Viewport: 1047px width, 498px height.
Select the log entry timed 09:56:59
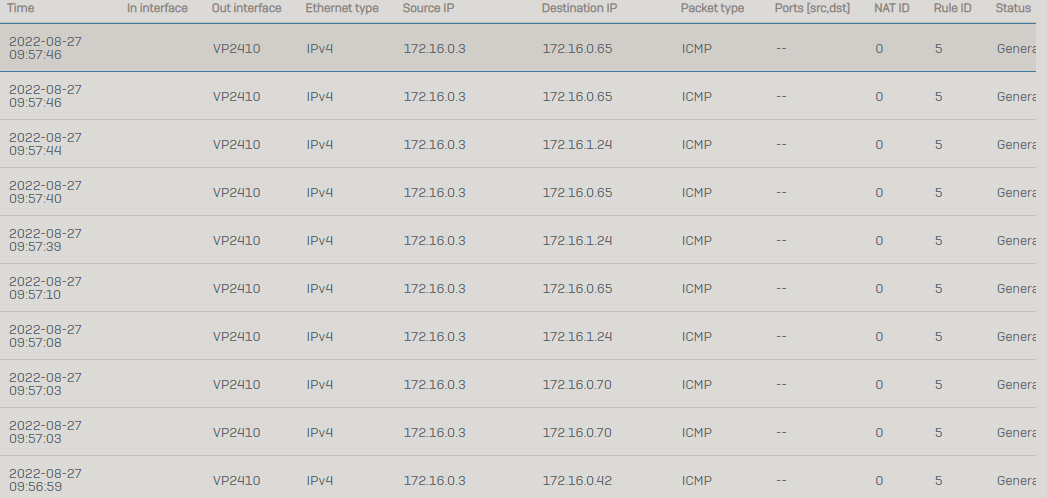(517, 478)
